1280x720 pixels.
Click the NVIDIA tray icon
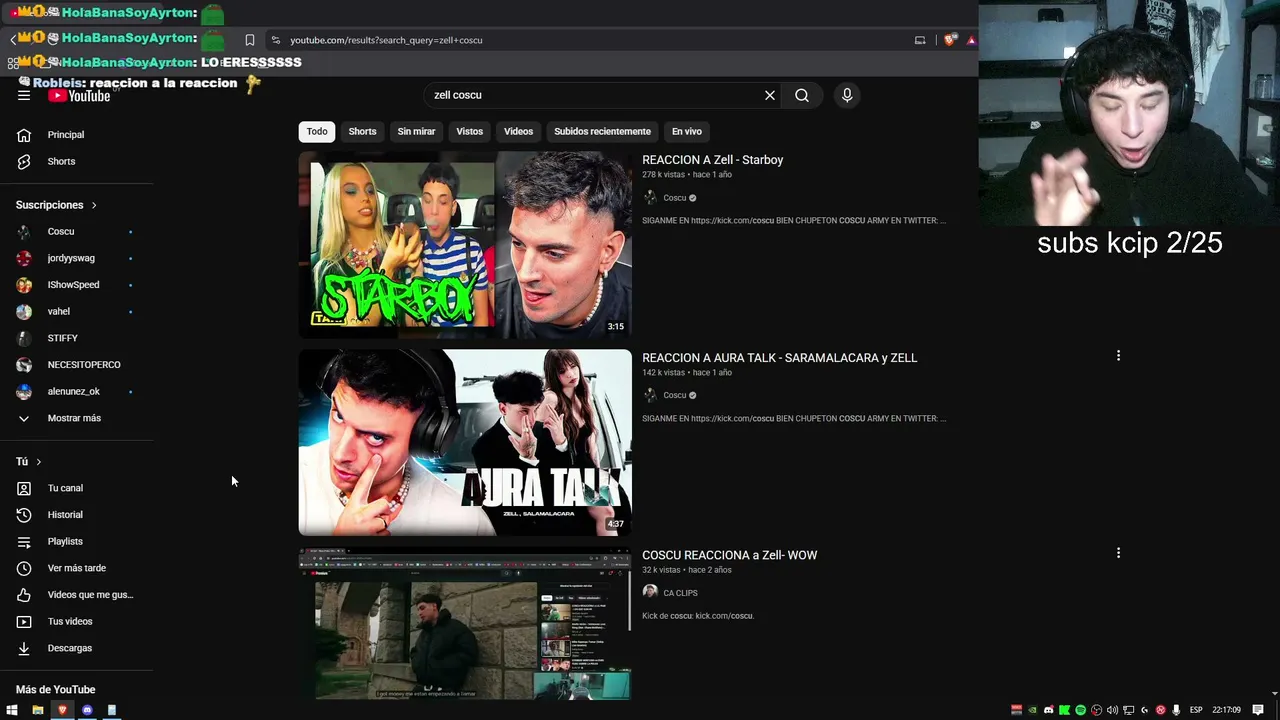[x=1033, y=710]
